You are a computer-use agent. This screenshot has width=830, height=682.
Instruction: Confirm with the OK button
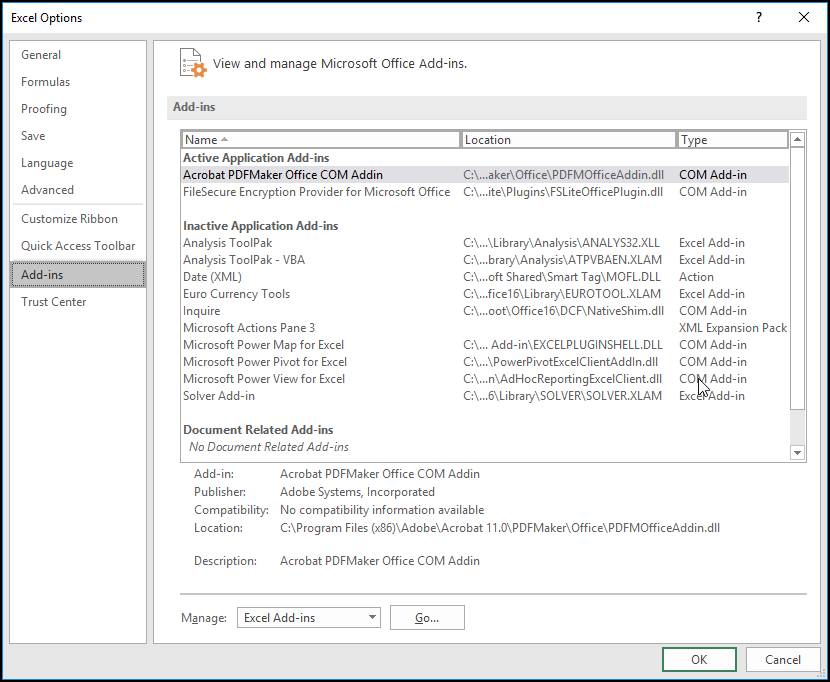pos(699,660)
